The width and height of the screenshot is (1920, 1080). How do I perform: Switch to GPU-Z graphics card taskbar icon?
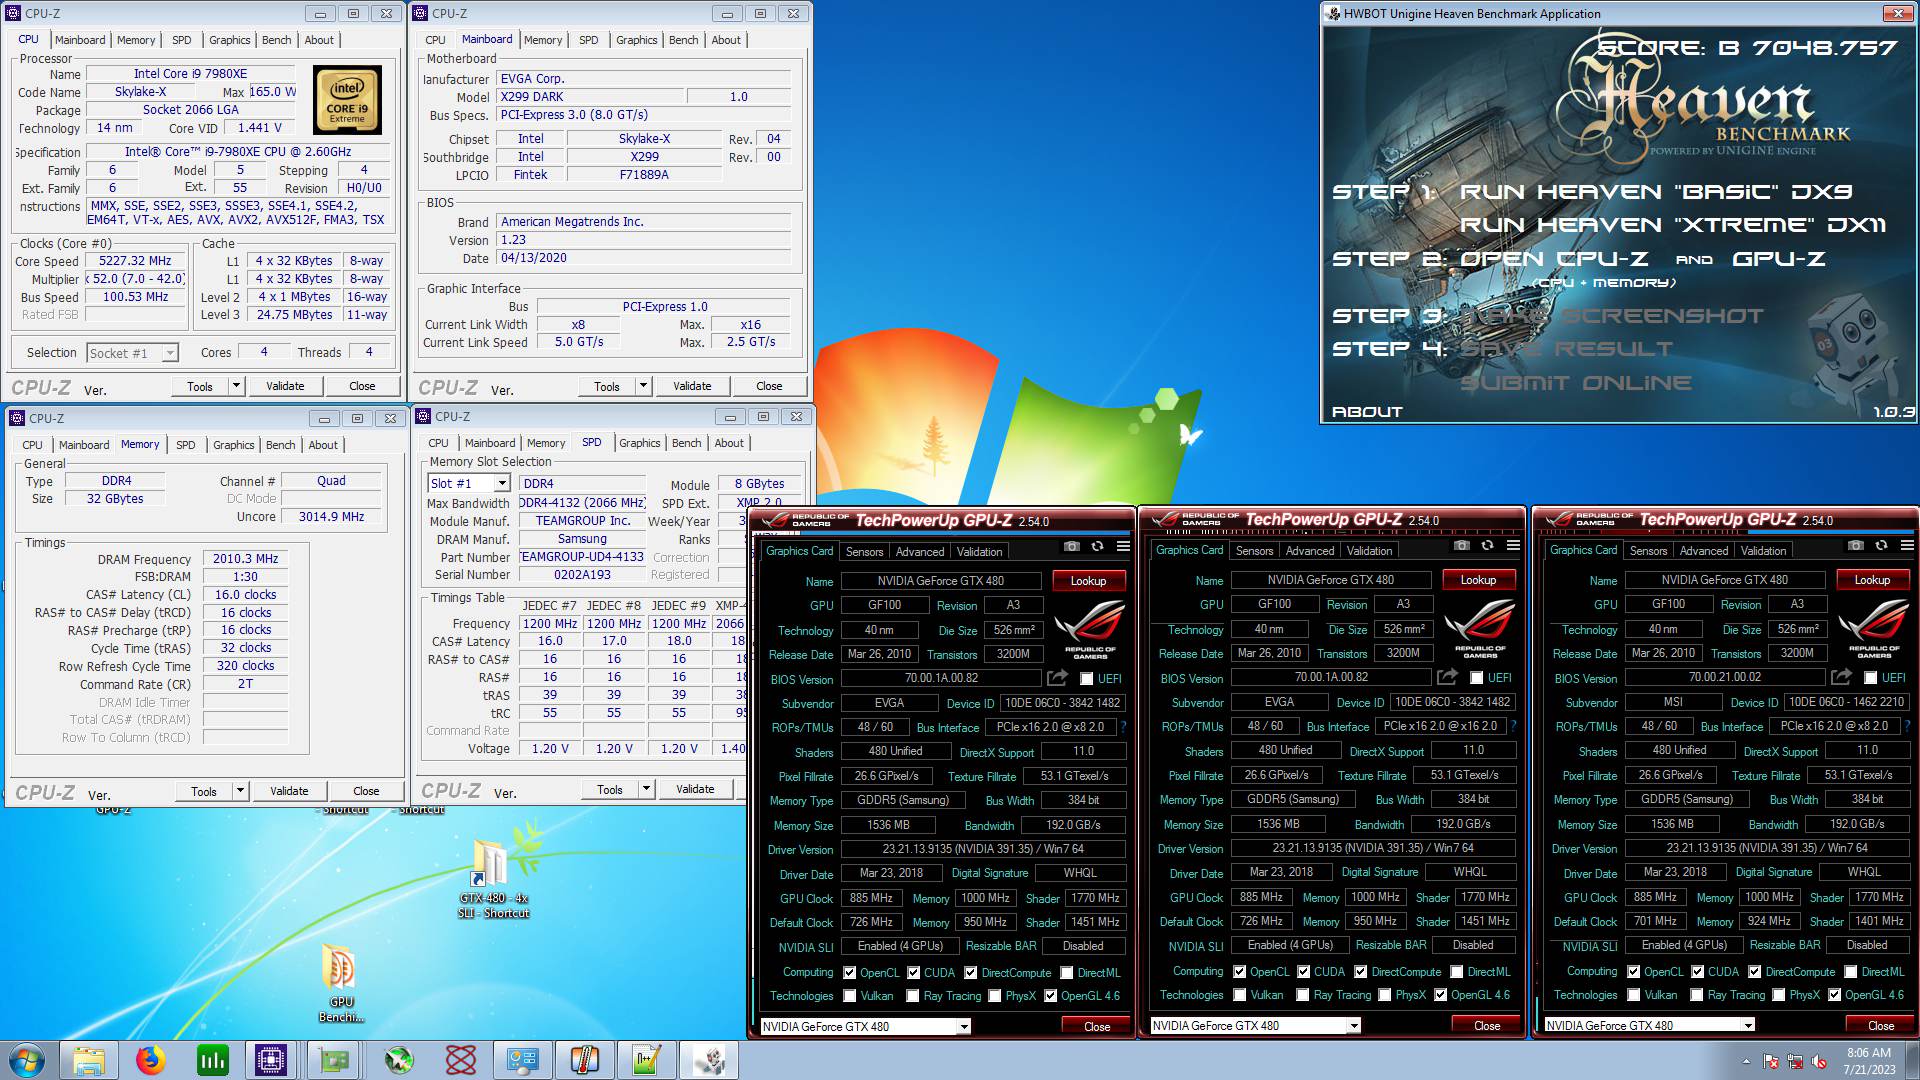click(x=335, y=1060)
